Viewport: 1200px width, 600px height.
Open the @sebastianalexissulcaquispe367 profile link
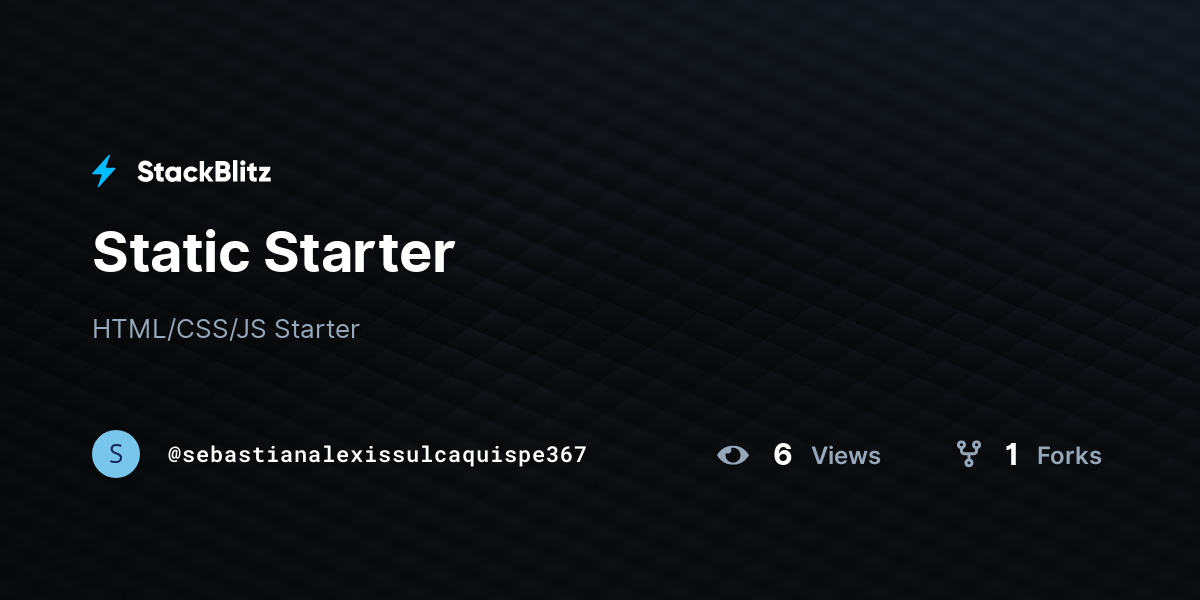[377, 455]
